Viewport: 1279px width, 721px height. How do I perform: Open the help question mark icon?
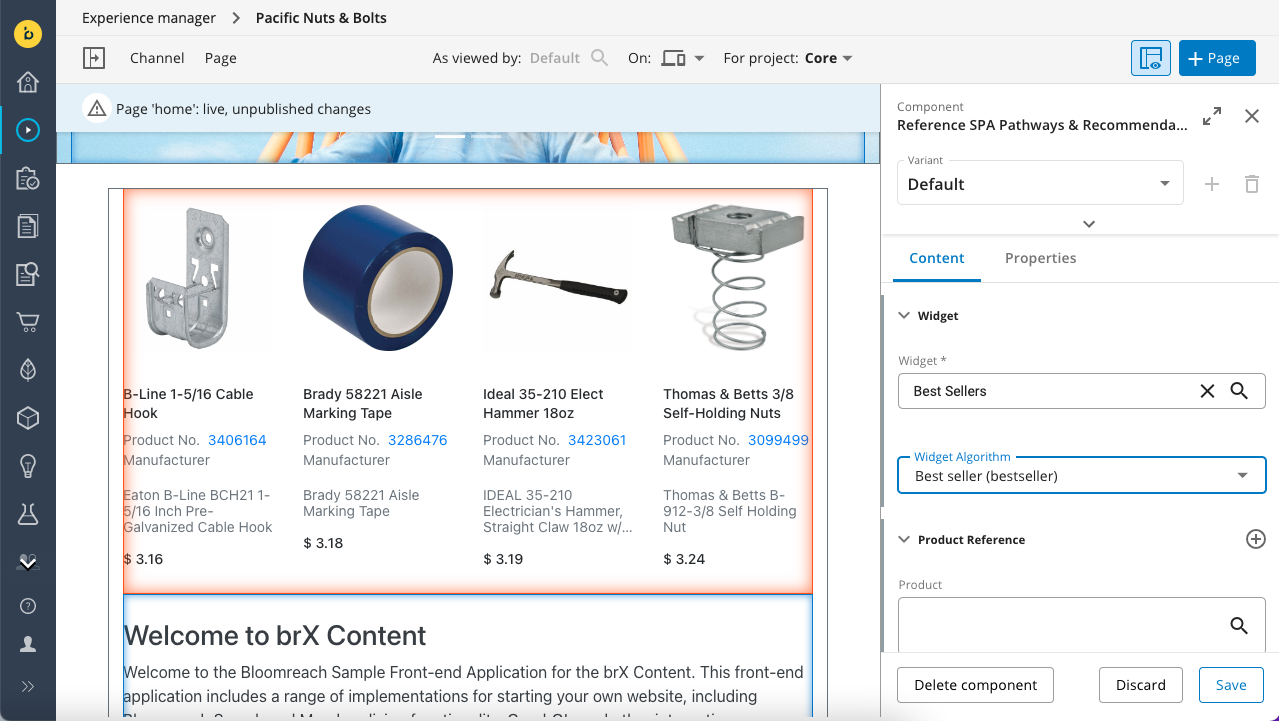(x=28, y=606)
